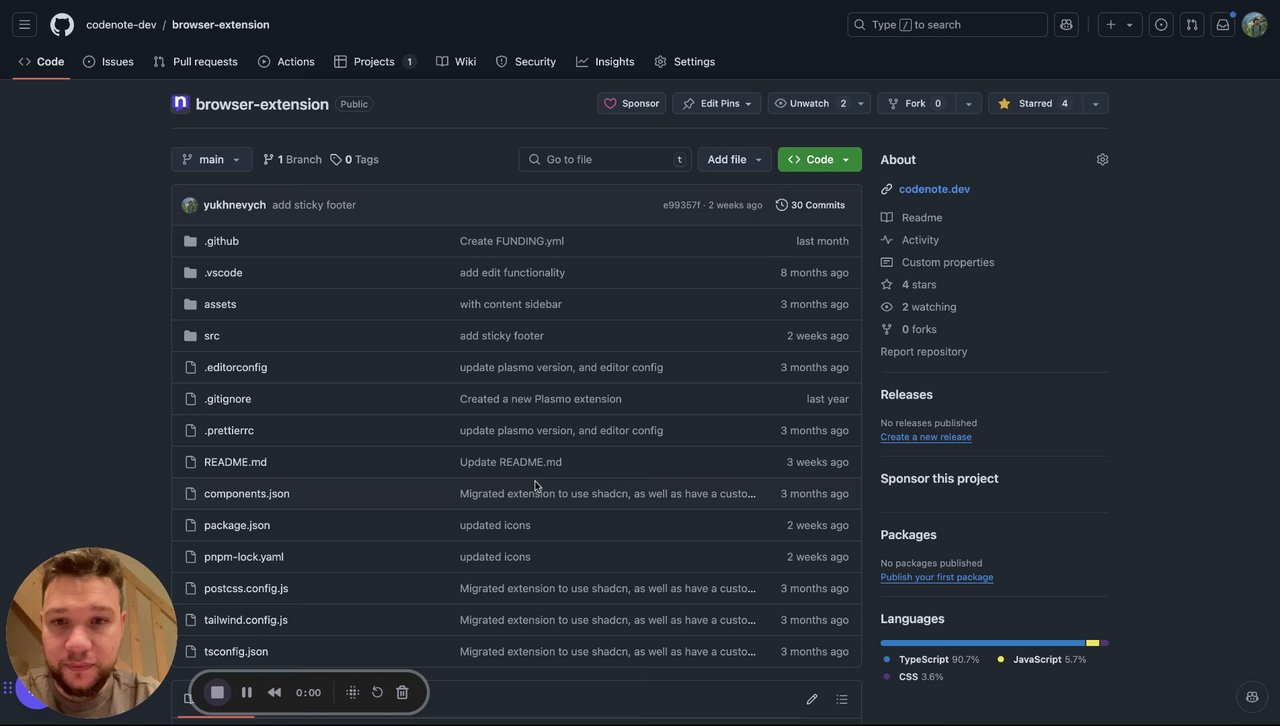
Task: Click the codenote repository logo icon
Action: click(180, 103)
